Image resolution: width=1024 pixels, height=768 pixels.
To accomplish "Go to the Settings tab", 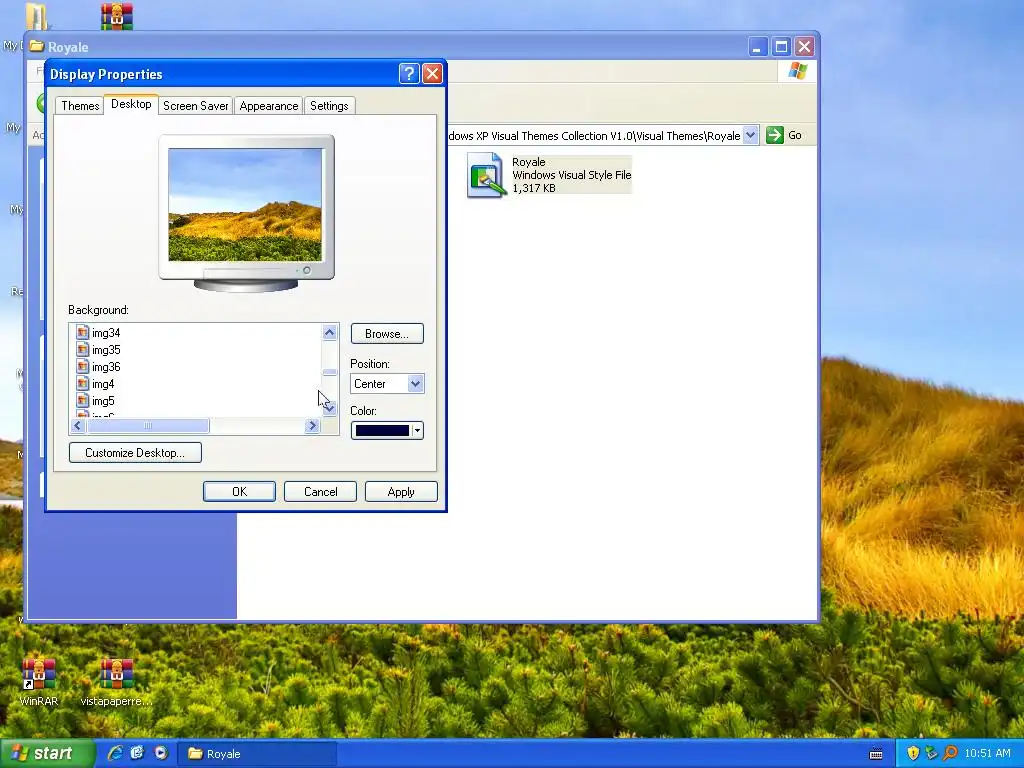I will (x=328, y=106).
